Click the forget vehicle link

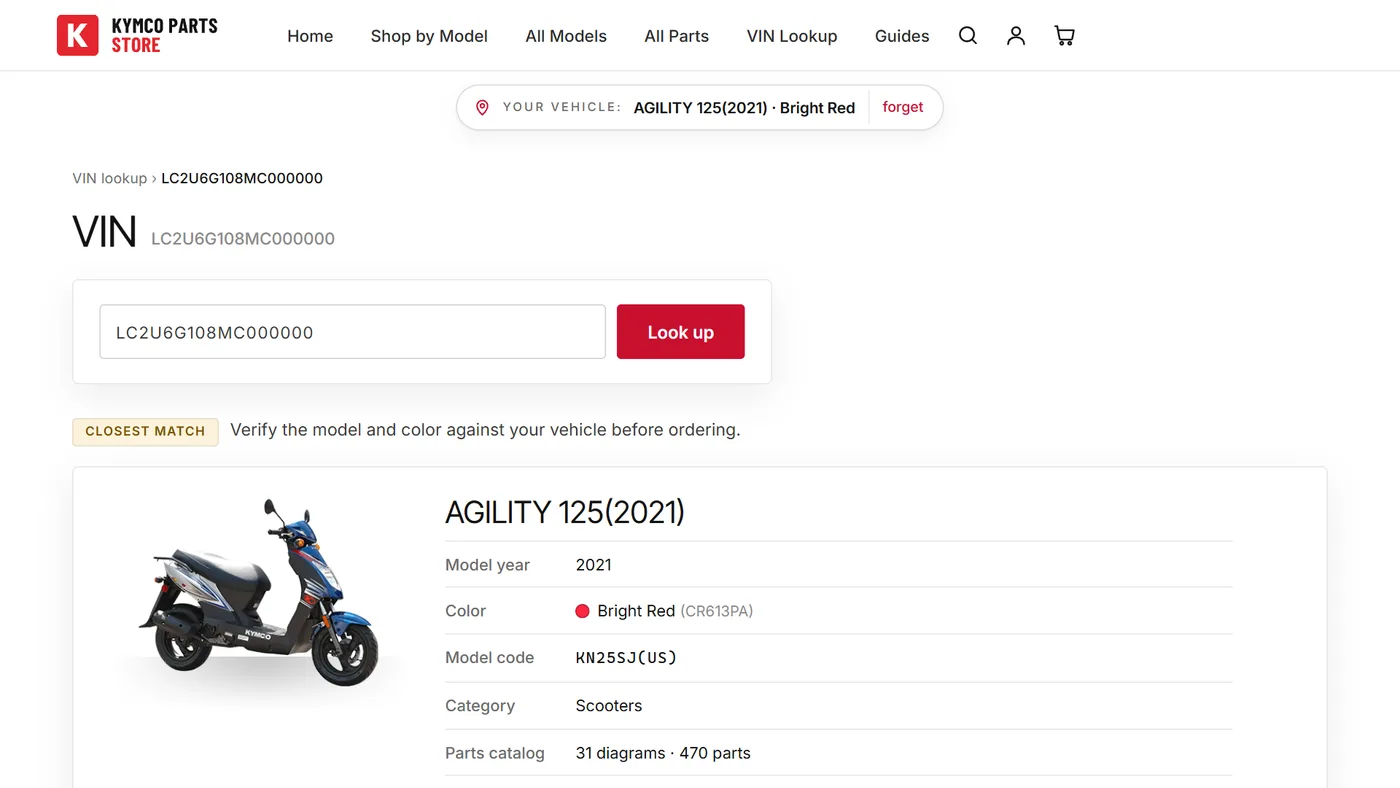click(903, 107)
